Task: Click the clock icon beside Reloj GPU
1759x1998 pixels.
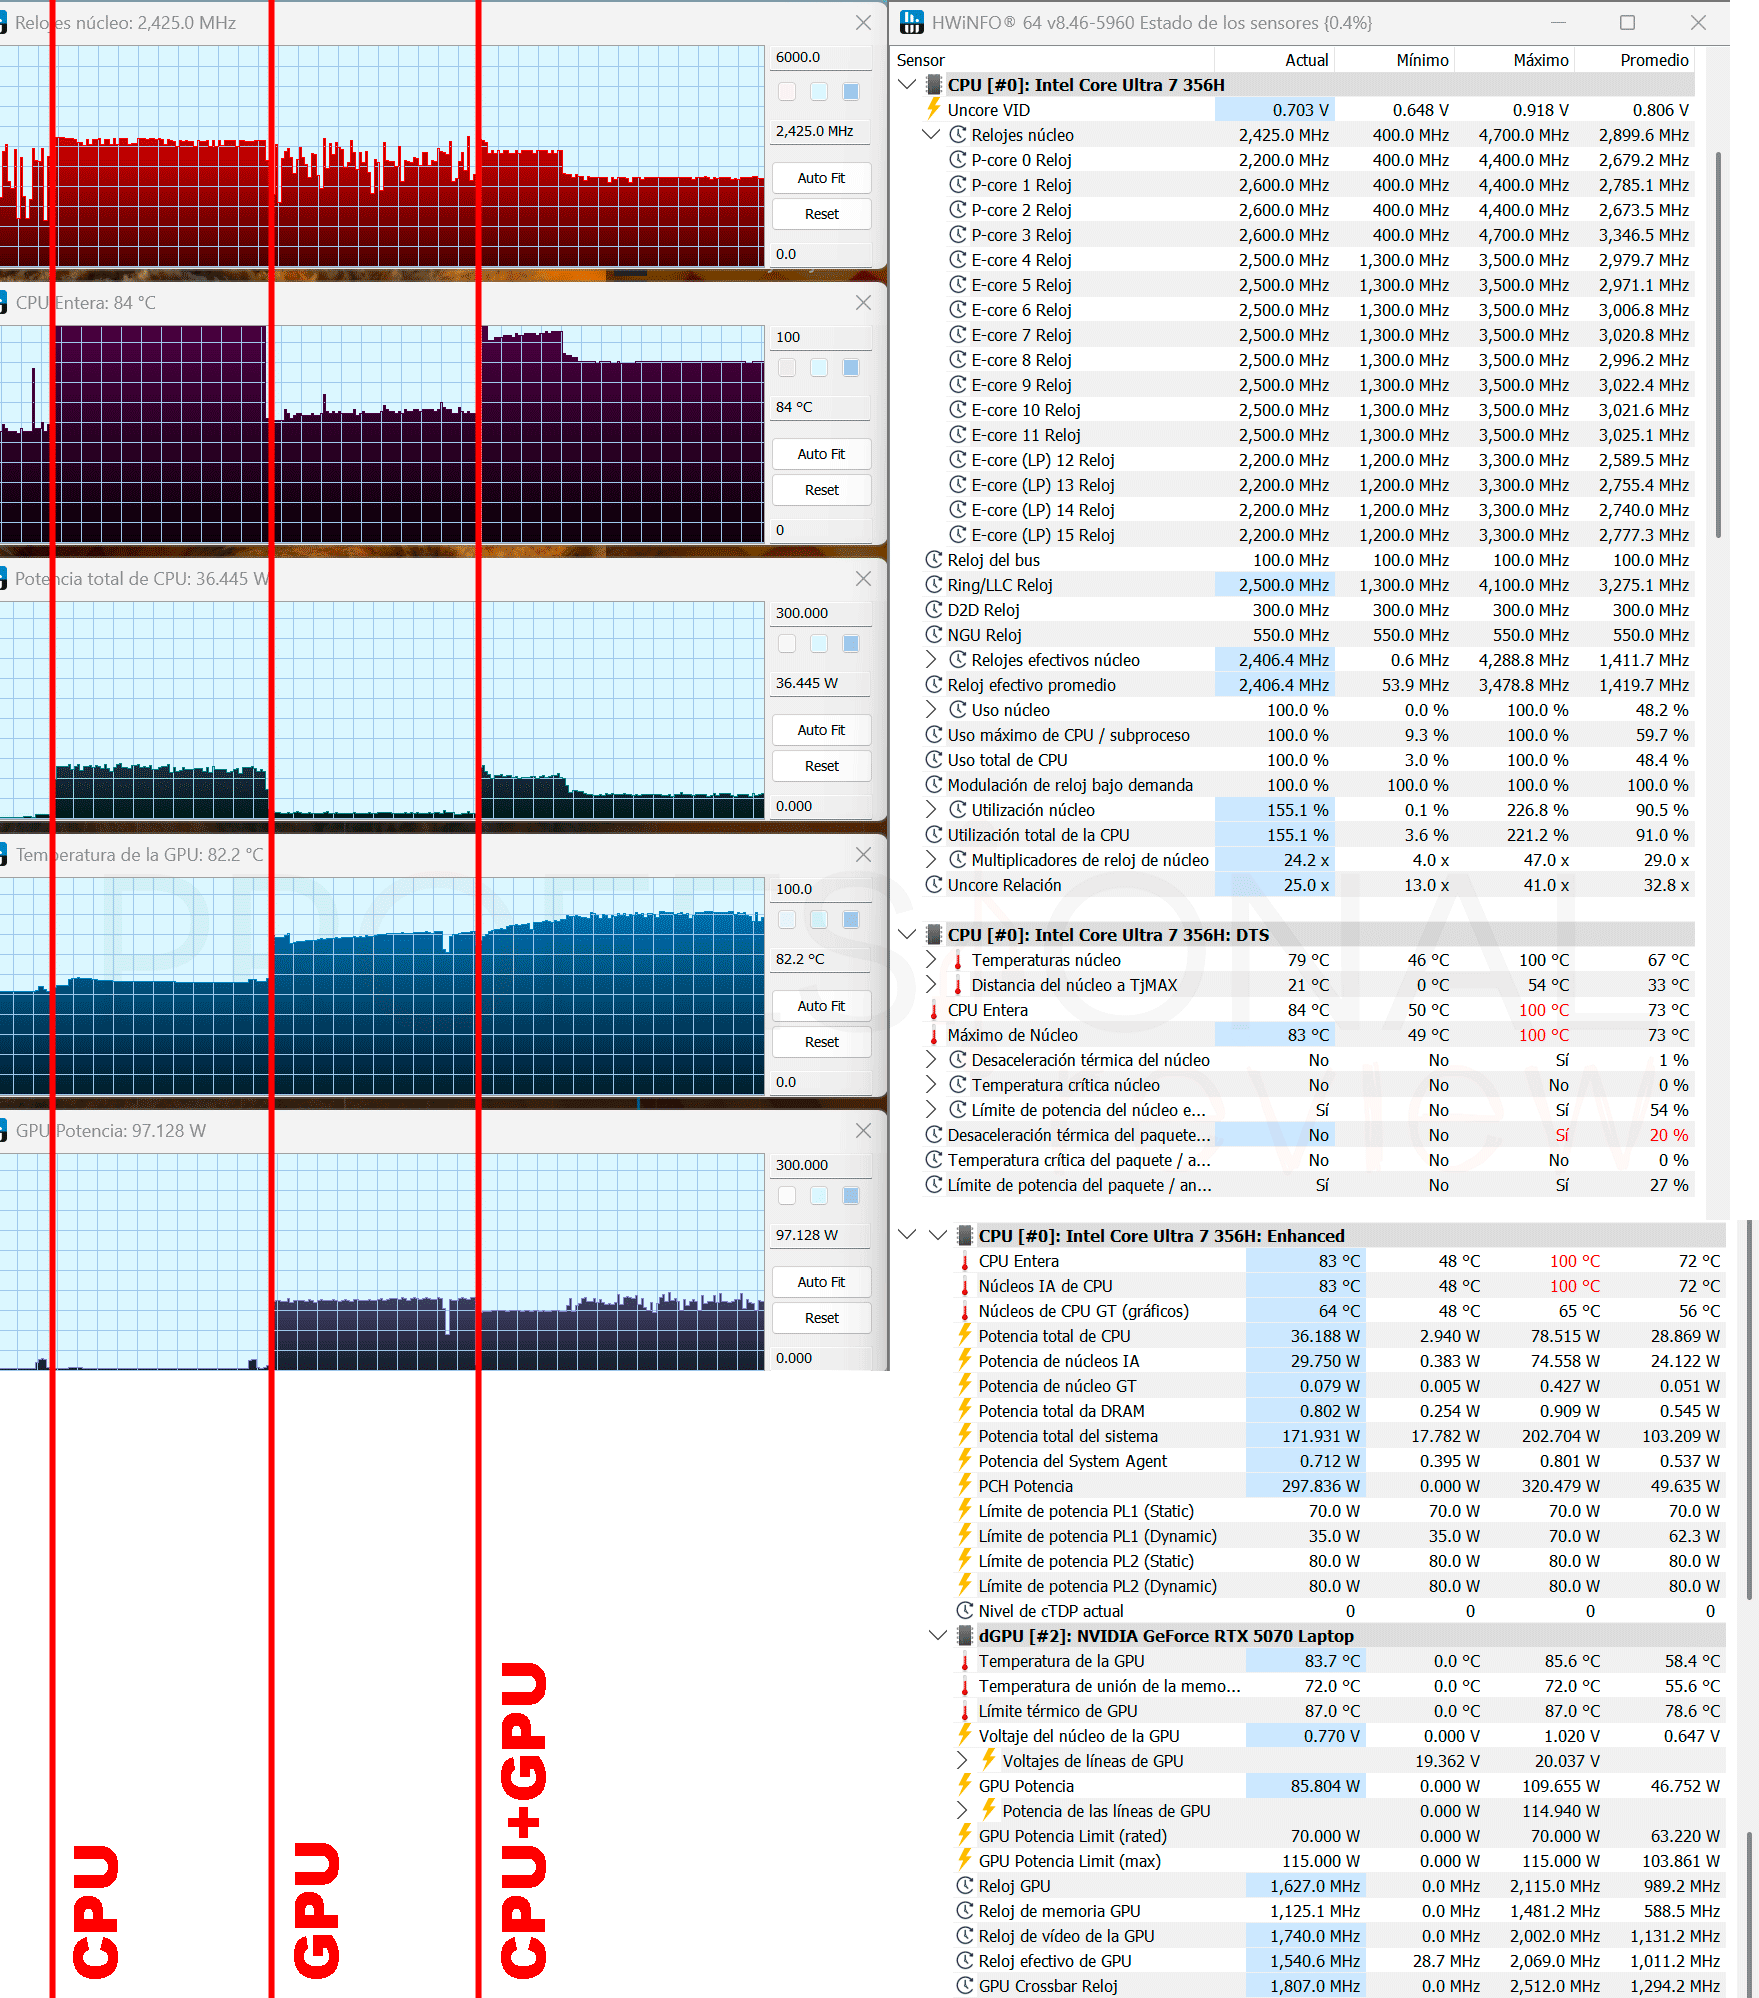Action: coord(965,1885)
